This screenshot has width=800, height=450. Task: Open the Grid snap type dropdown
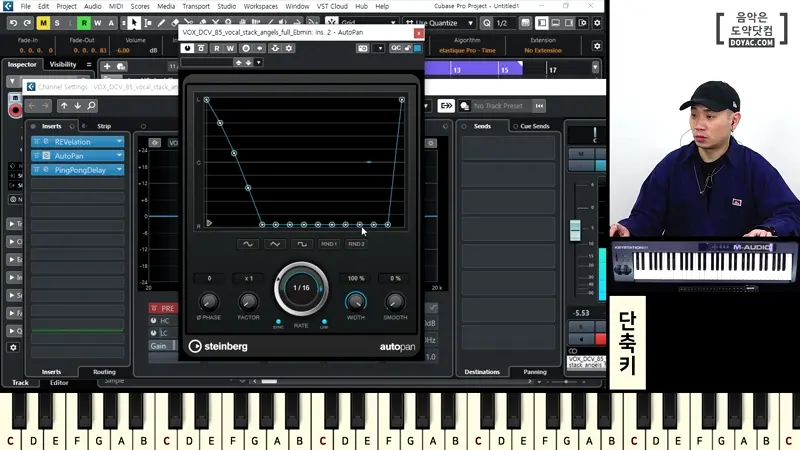393,23
